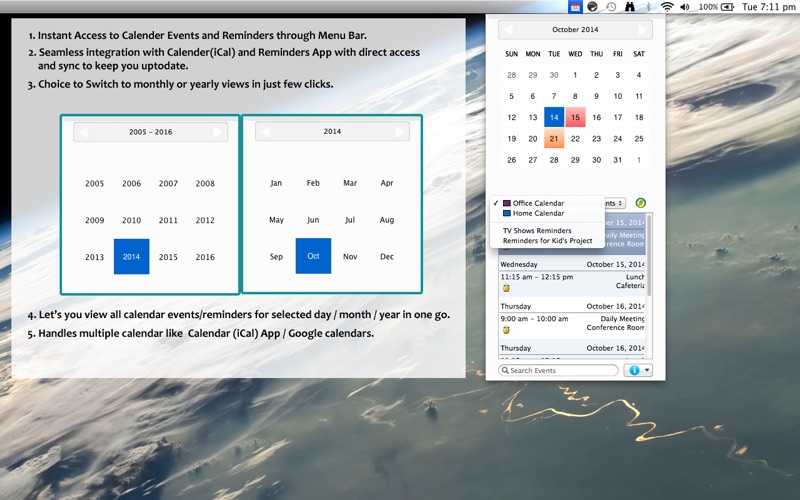This screenshot has width=800, height=500.
Task: Open the Bluetooth status icon
Action: pos(648,7)
